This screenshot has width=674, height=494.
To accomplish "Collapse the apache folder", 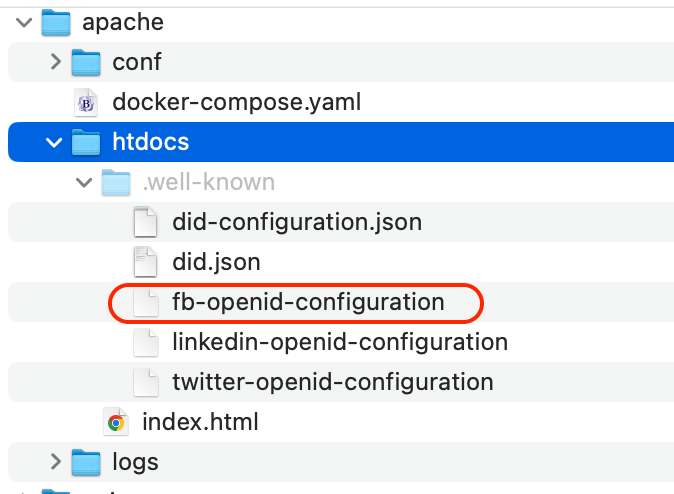I will (x=24, y=22).
